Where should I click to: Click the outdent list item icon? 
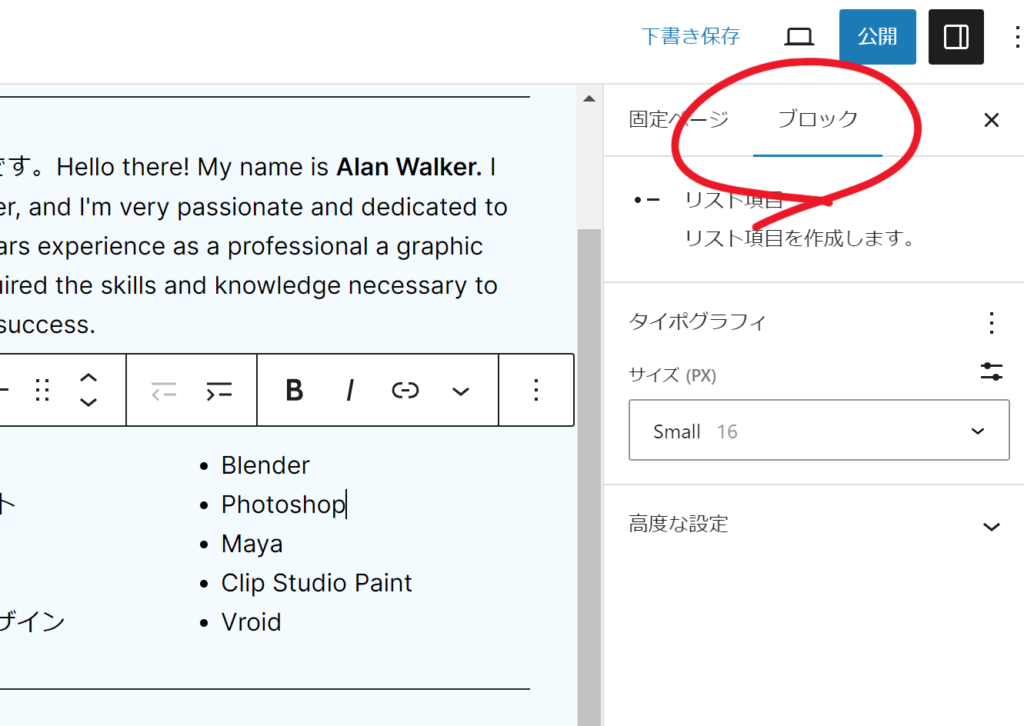[164, 390]
